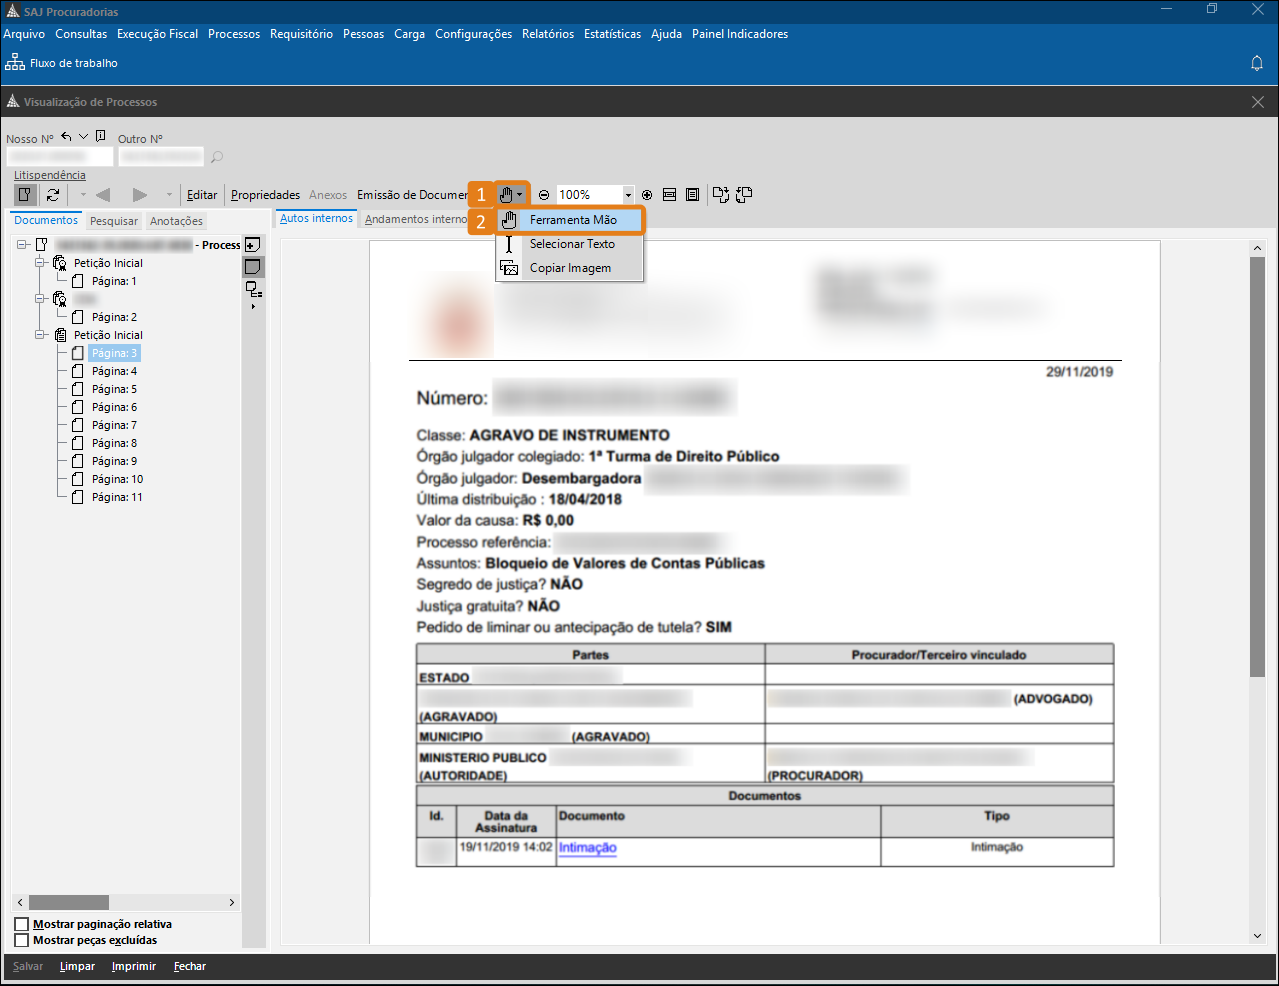Viewport: 1279px width, 986px height.
Task: Select Página: 7 in the tree
Action: click(114, 425)
